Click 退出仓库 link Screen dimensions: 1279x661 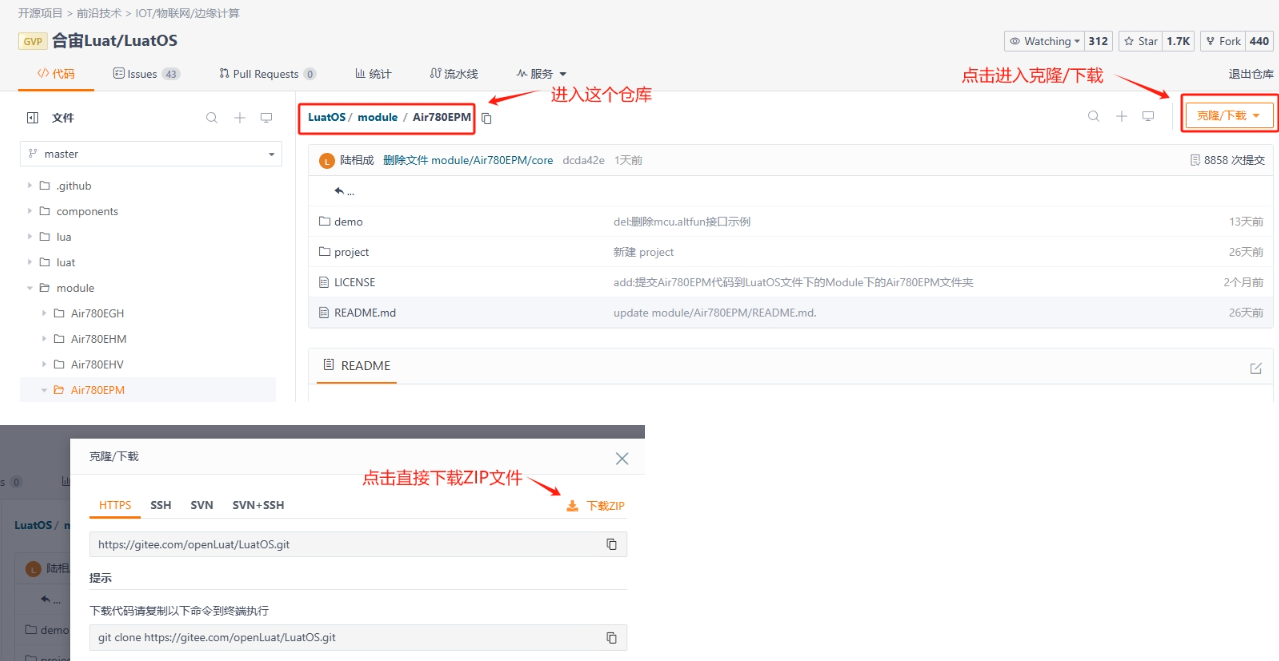click(1251, 74)
